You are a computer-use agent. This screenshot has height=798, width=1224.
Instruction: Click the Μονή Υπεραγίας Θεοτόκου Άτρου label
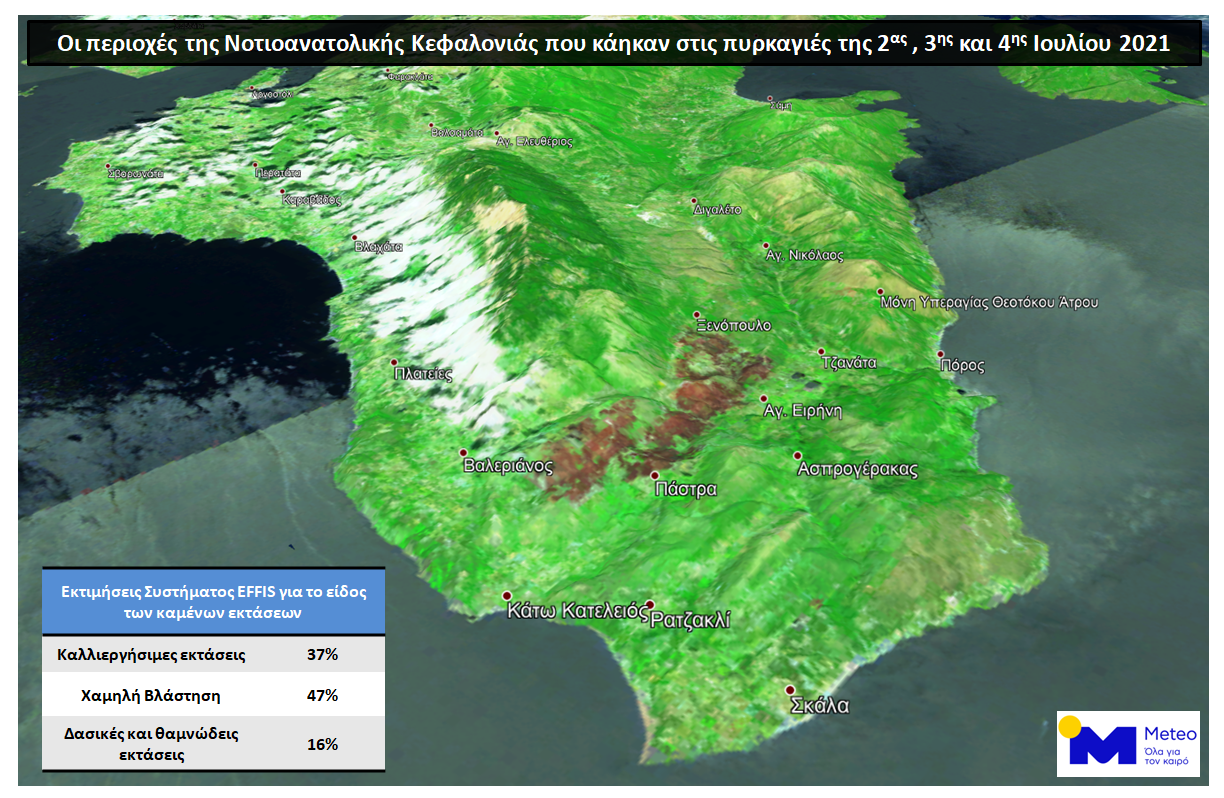(x=989, y=302)
